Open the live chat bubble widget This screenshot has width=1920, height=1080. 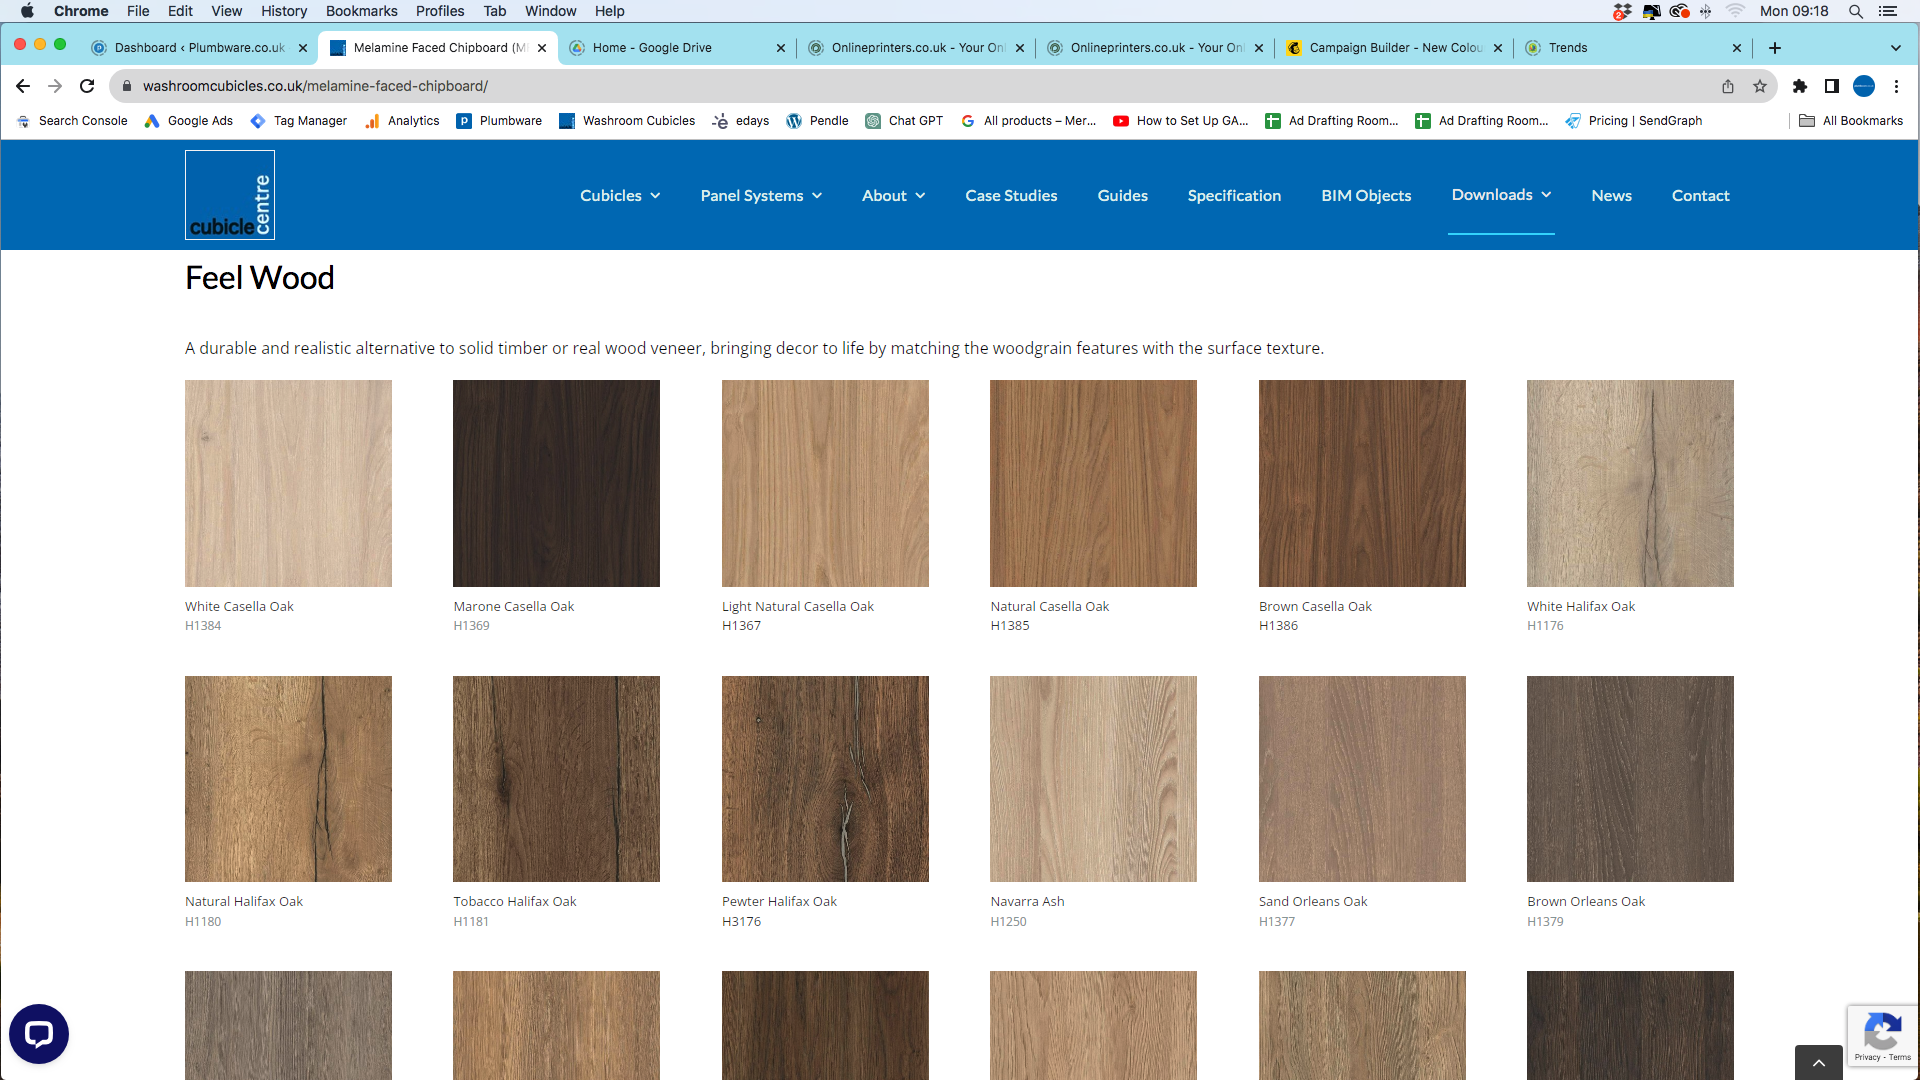pos(39,1033)
